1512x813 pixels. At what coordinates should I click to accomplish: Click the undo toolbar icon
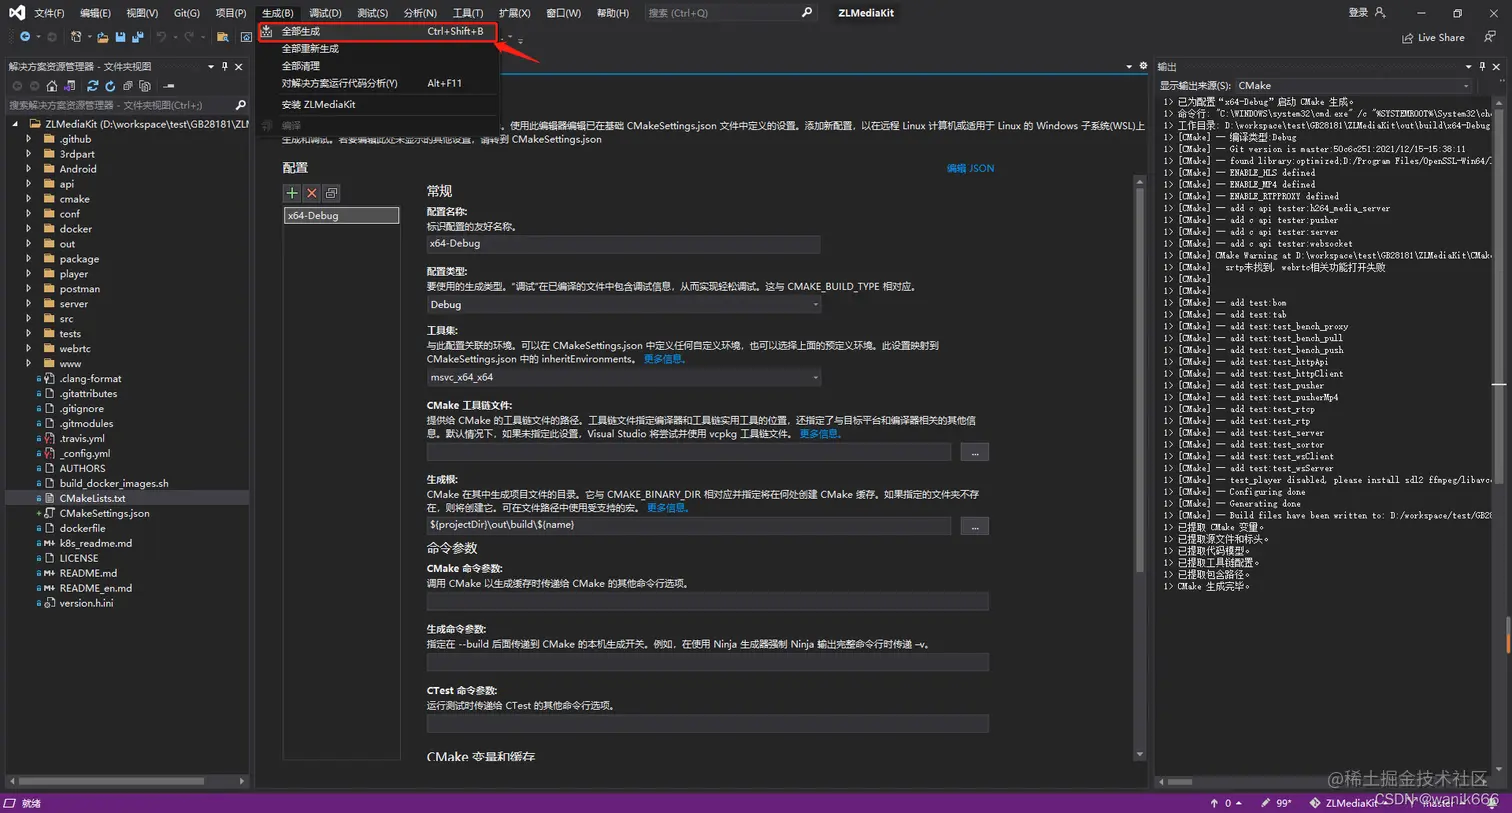pyautogui.click(x=161, y=37)
